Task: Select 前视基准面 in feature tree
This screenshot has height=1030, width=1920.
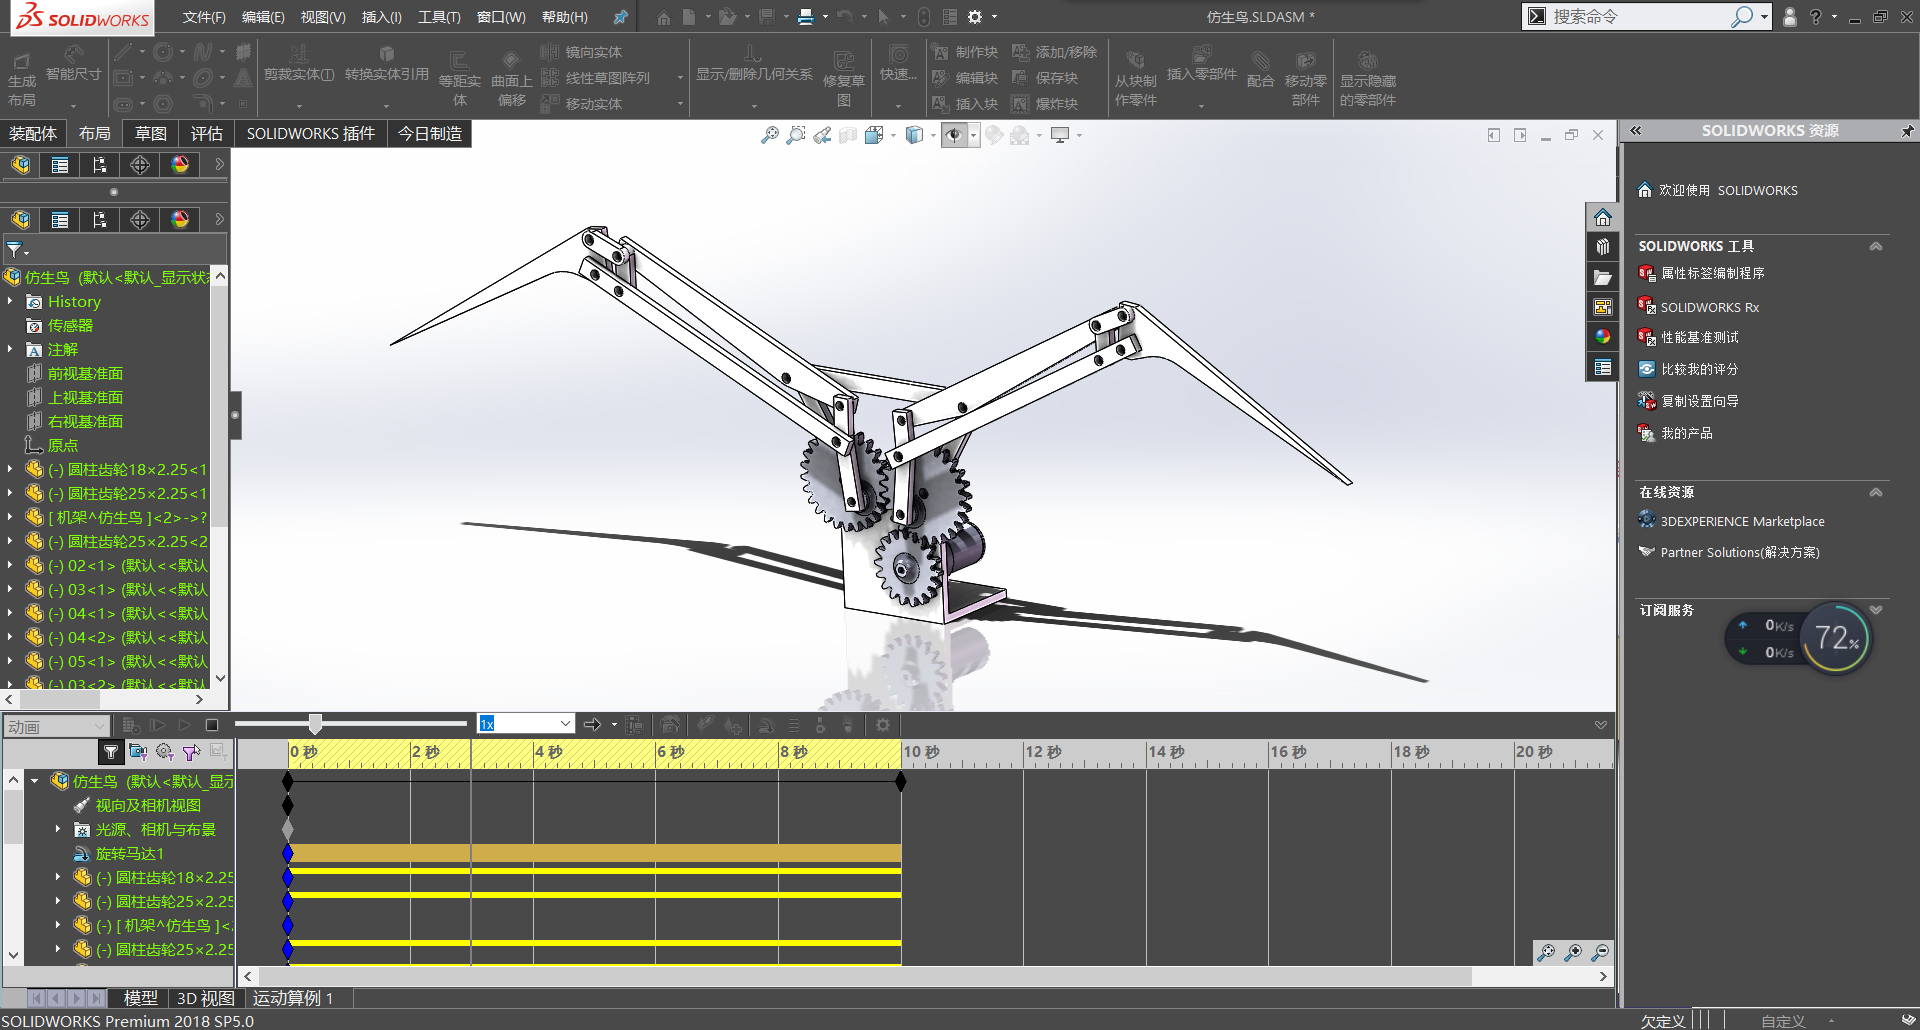Action: 85,373
